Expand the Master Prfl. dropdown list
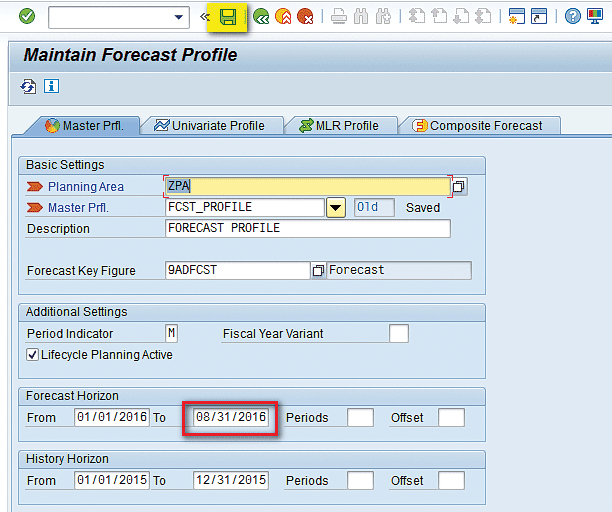 tap(336, 208)
